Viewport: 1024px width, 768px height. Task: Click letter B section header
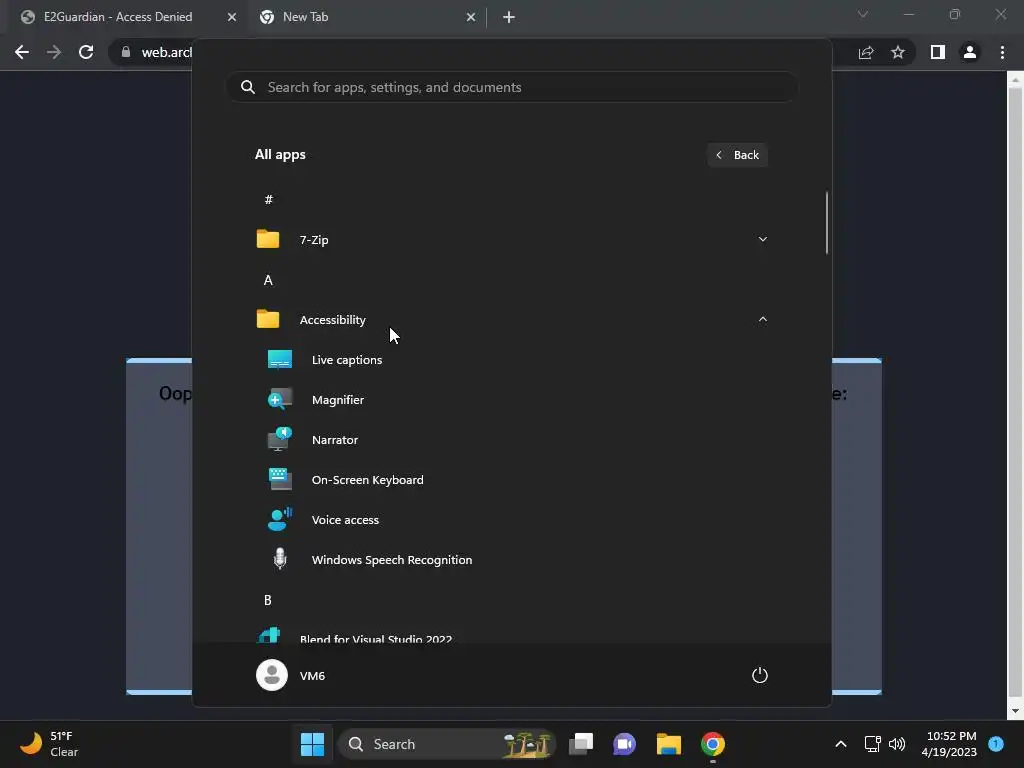268,600
